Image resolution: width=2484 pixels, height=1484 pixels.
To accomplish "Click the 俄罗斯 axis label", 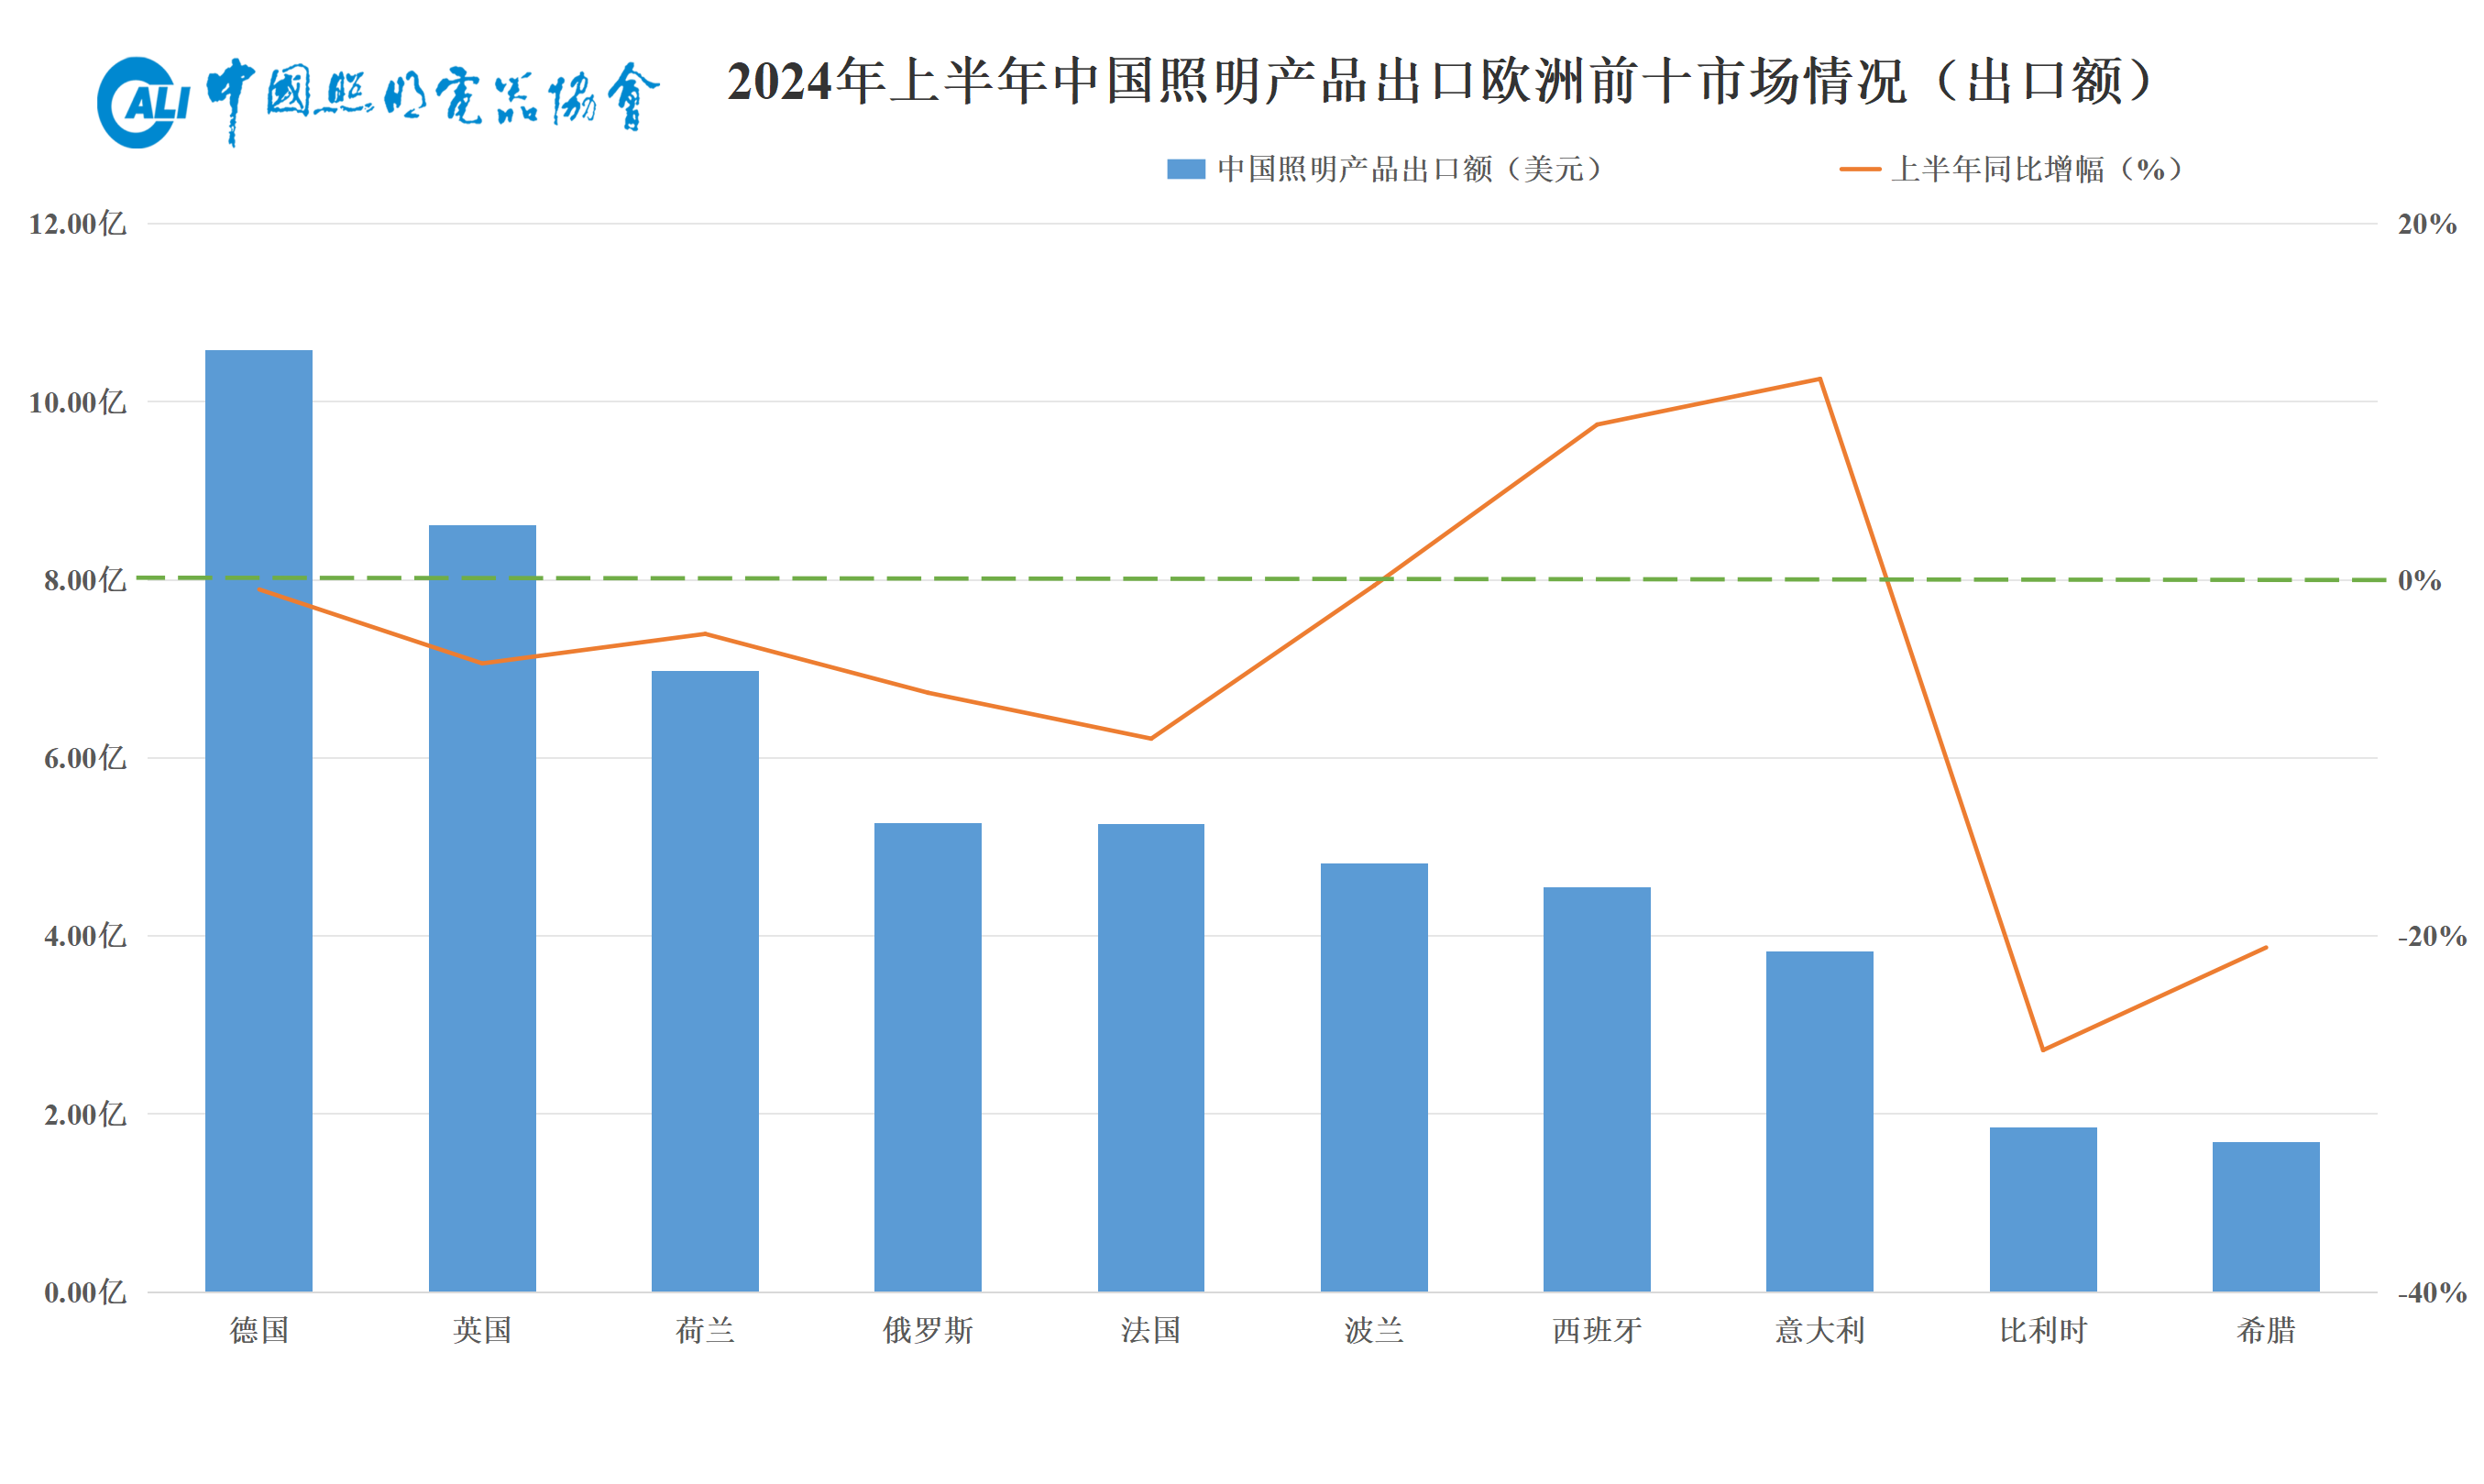I will click(928, 1330).
